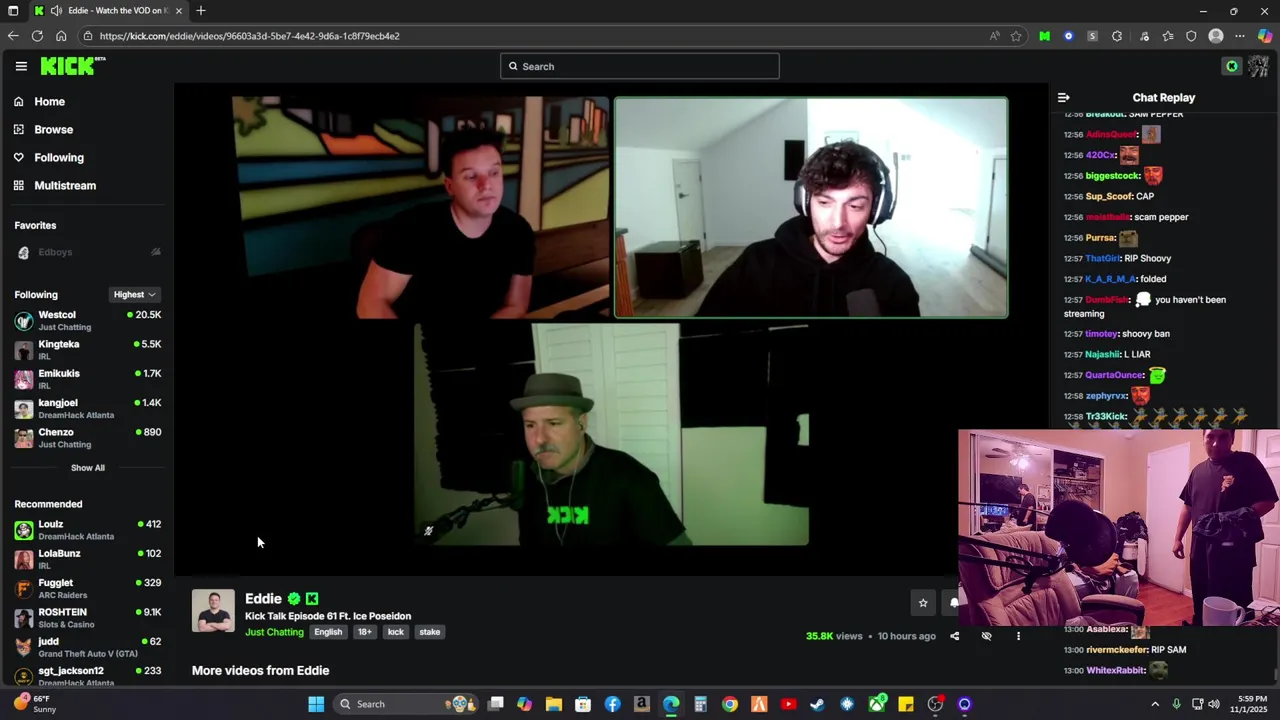Open Xbox app from the taskbar

(877, 704)
